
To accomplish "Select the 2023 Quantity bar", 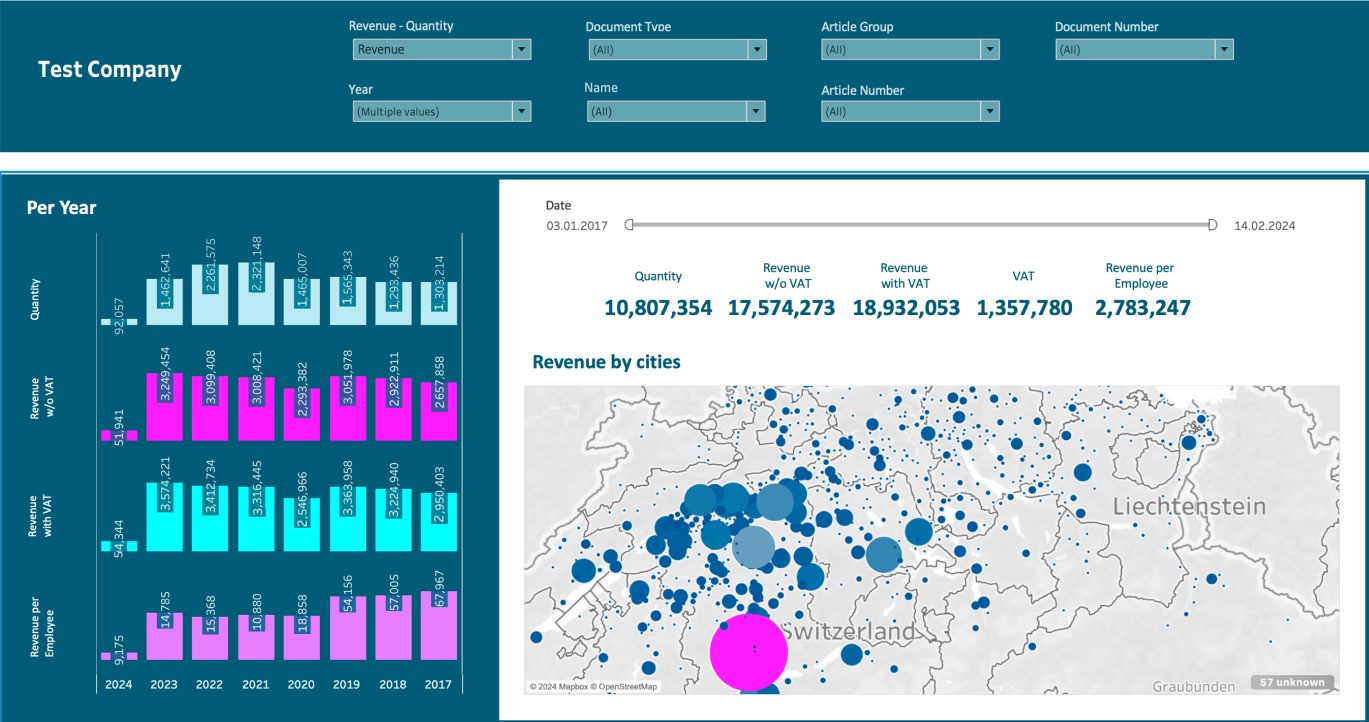I will [x=165, y=302].
